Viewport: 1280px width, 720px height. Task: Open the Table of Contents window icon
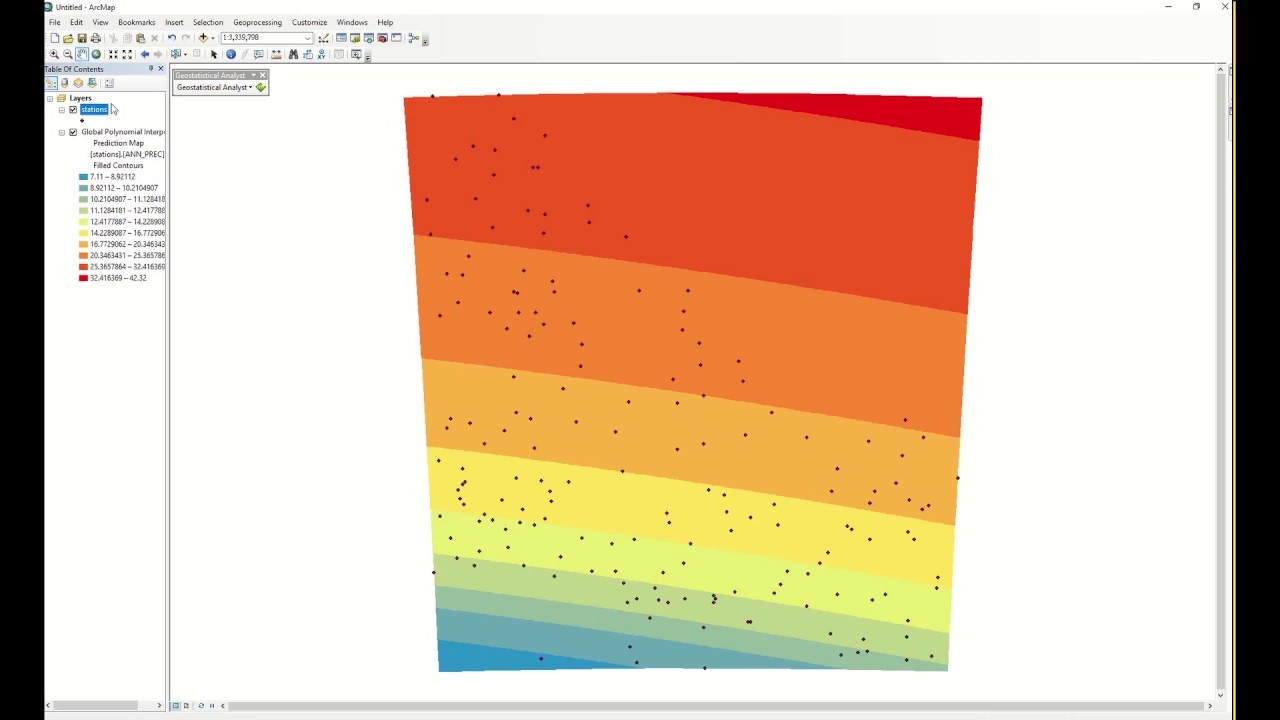(x=341, y=38)
